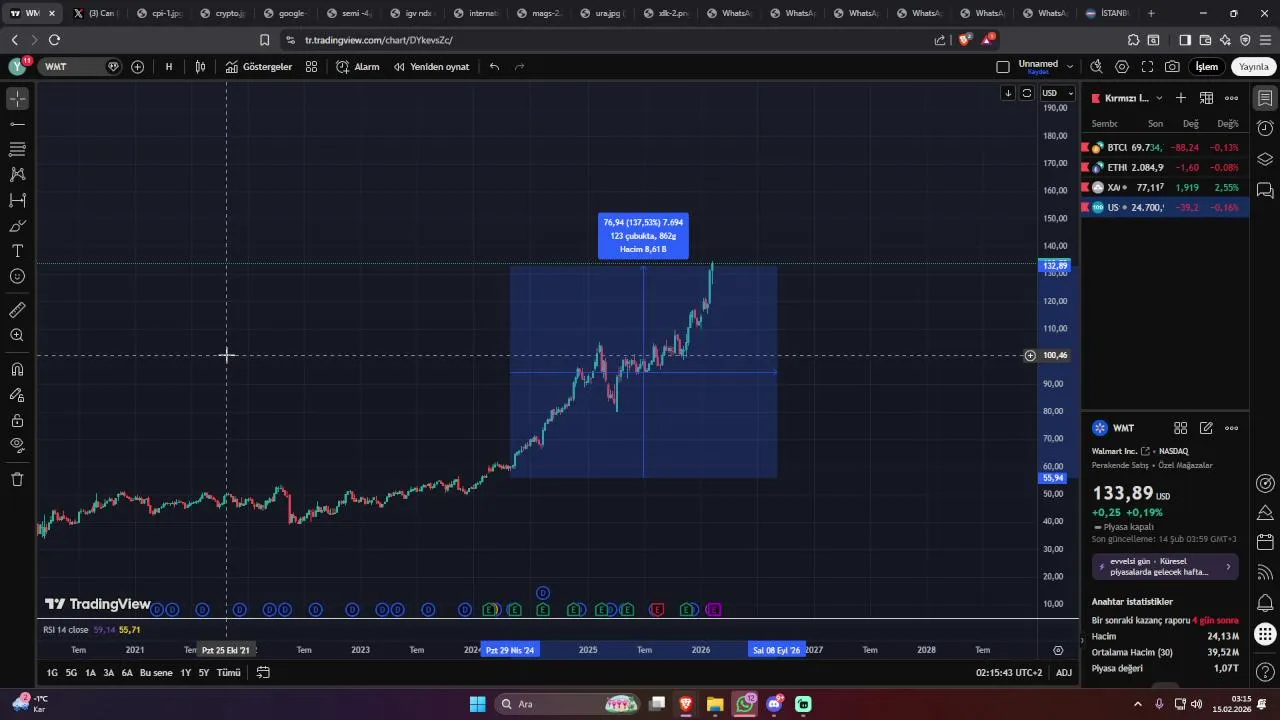1280x720 pixels.
Task: Toggle magnet mode for drawings
Action: coord(17,369)
